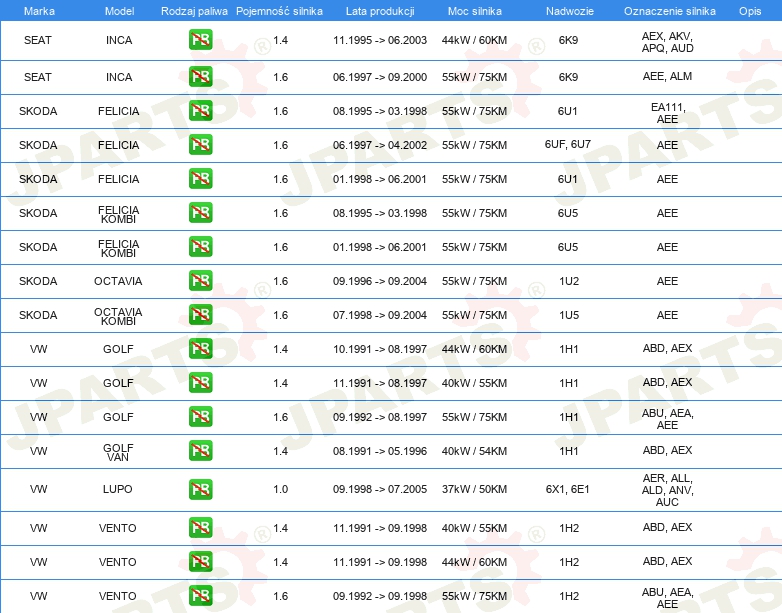Select the date range 08.1991 -> 05.1996

click(x=380, y=451)
